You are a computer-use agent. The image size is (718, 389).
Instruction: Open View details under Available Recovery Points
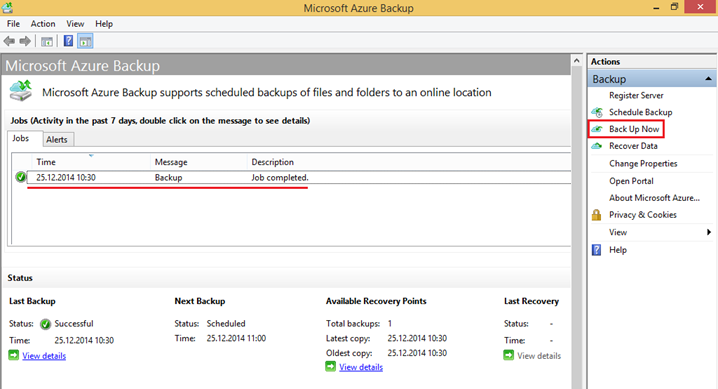click(x=361, y=367)
